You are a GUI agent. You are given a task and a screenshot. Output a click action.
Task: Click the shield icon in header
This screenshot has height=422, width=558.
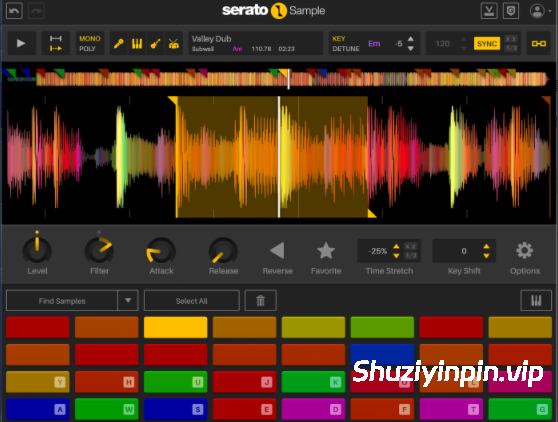click(x=511, y=11)
